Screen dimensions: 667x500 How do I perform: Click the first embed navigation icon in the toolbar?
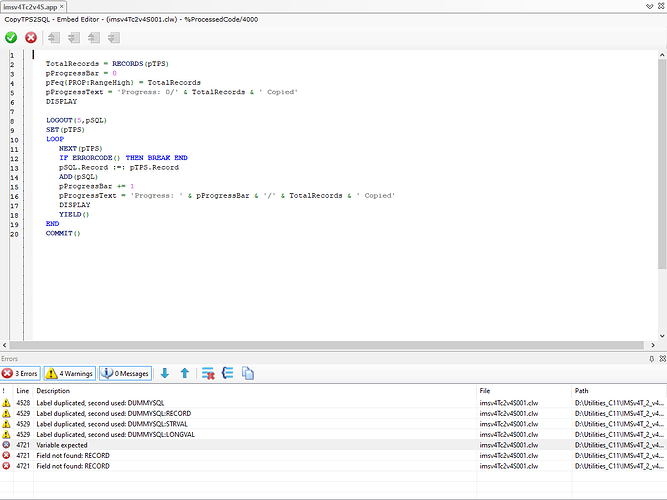pyautogui.click(x=54, y=38)
